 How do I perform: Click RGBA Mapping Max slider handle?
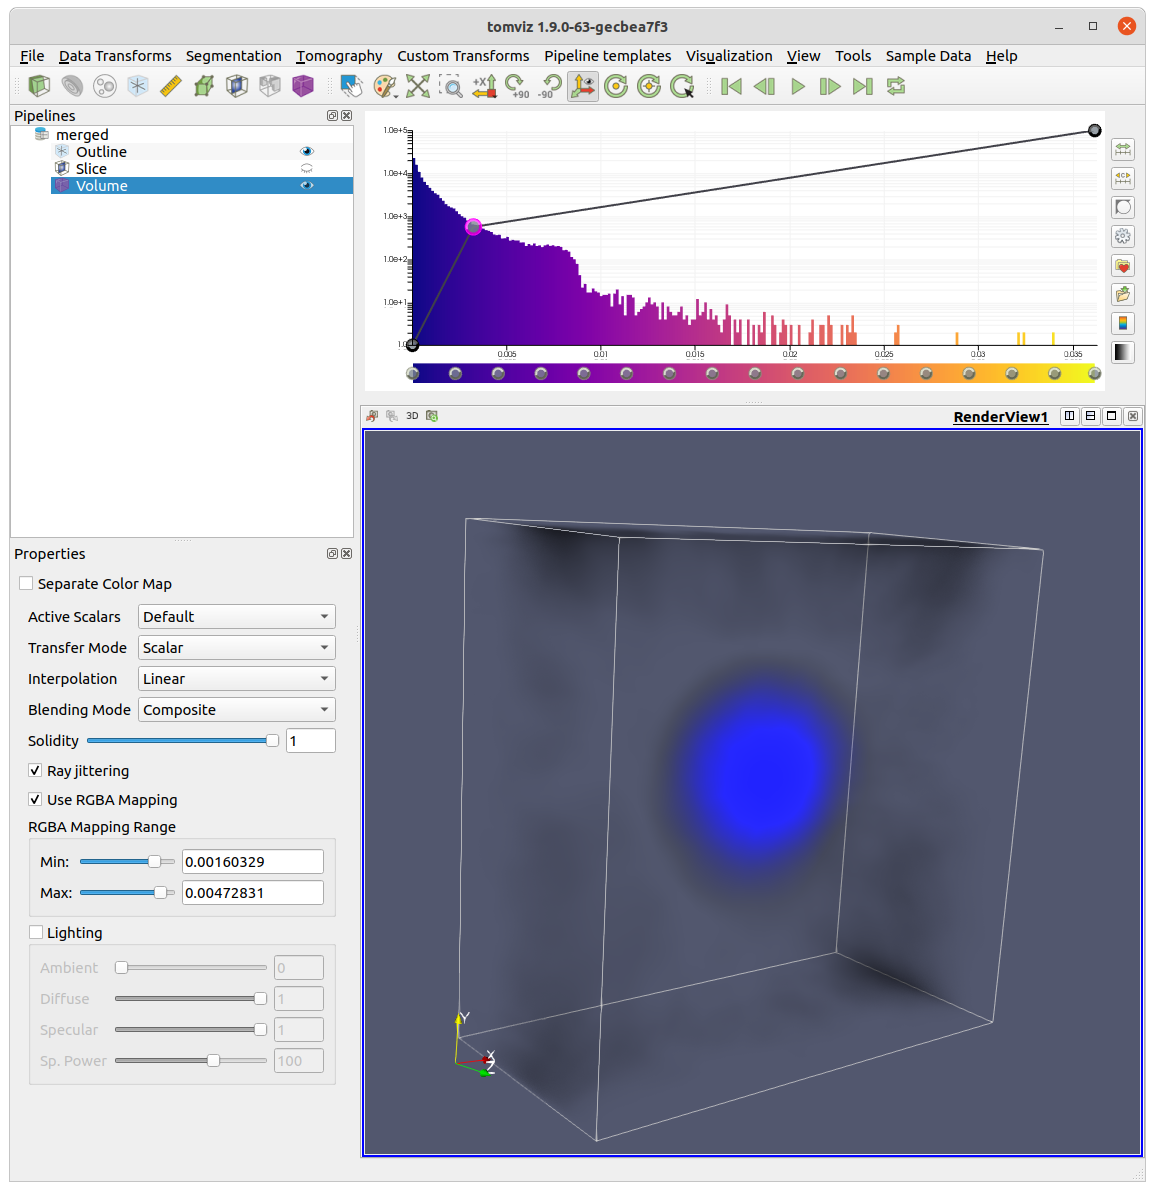[160, 892]
